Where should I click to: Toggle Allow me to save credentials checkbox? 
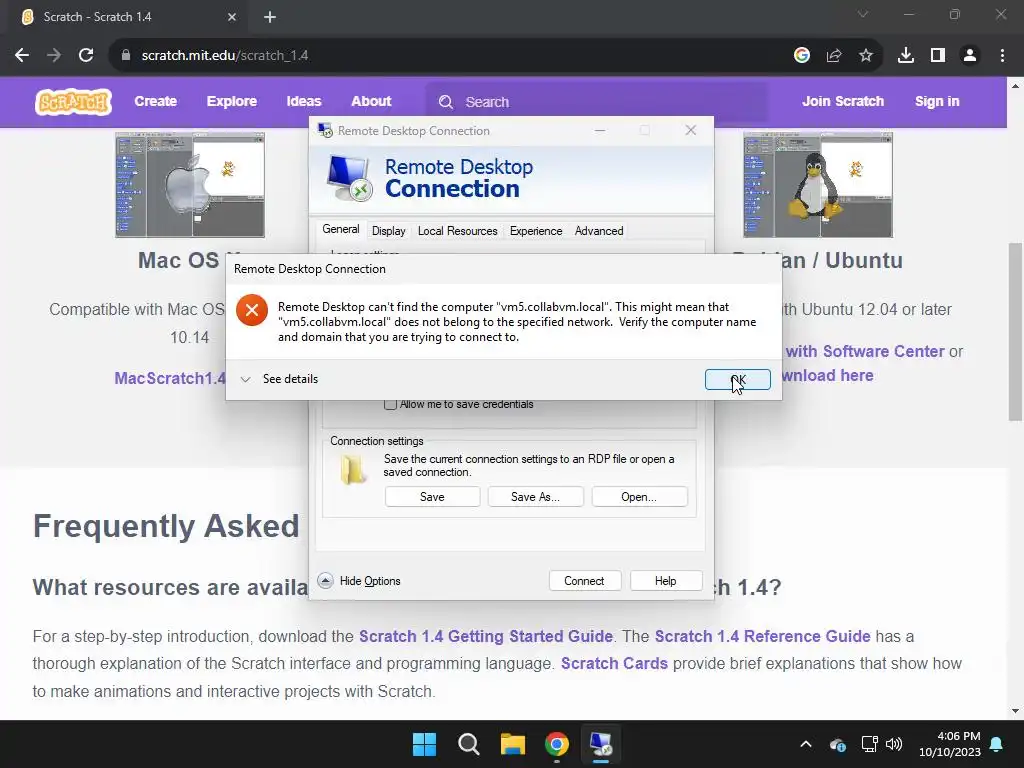[391, 404]
